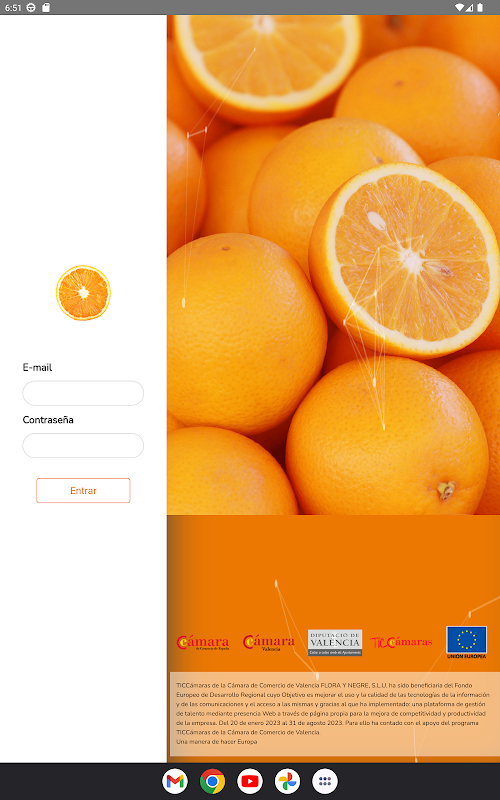
Task: Tap the SD card status icon
Action: click(x=46, y=7)
